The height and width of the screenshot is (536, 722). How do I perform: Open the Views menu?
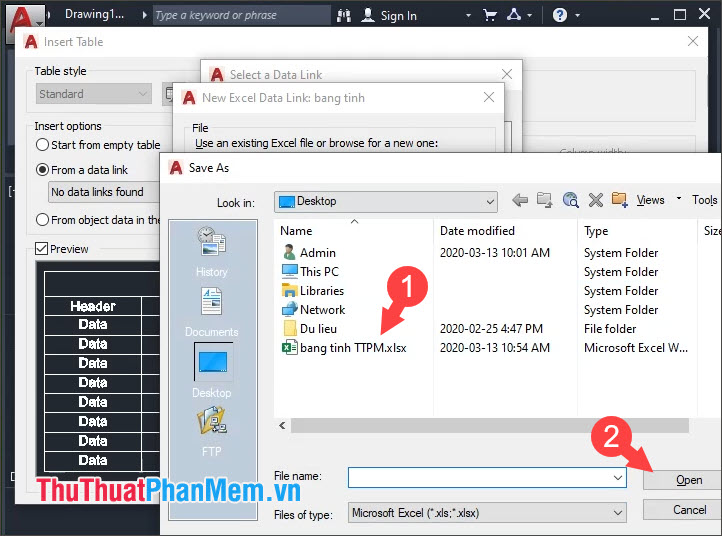650,200
